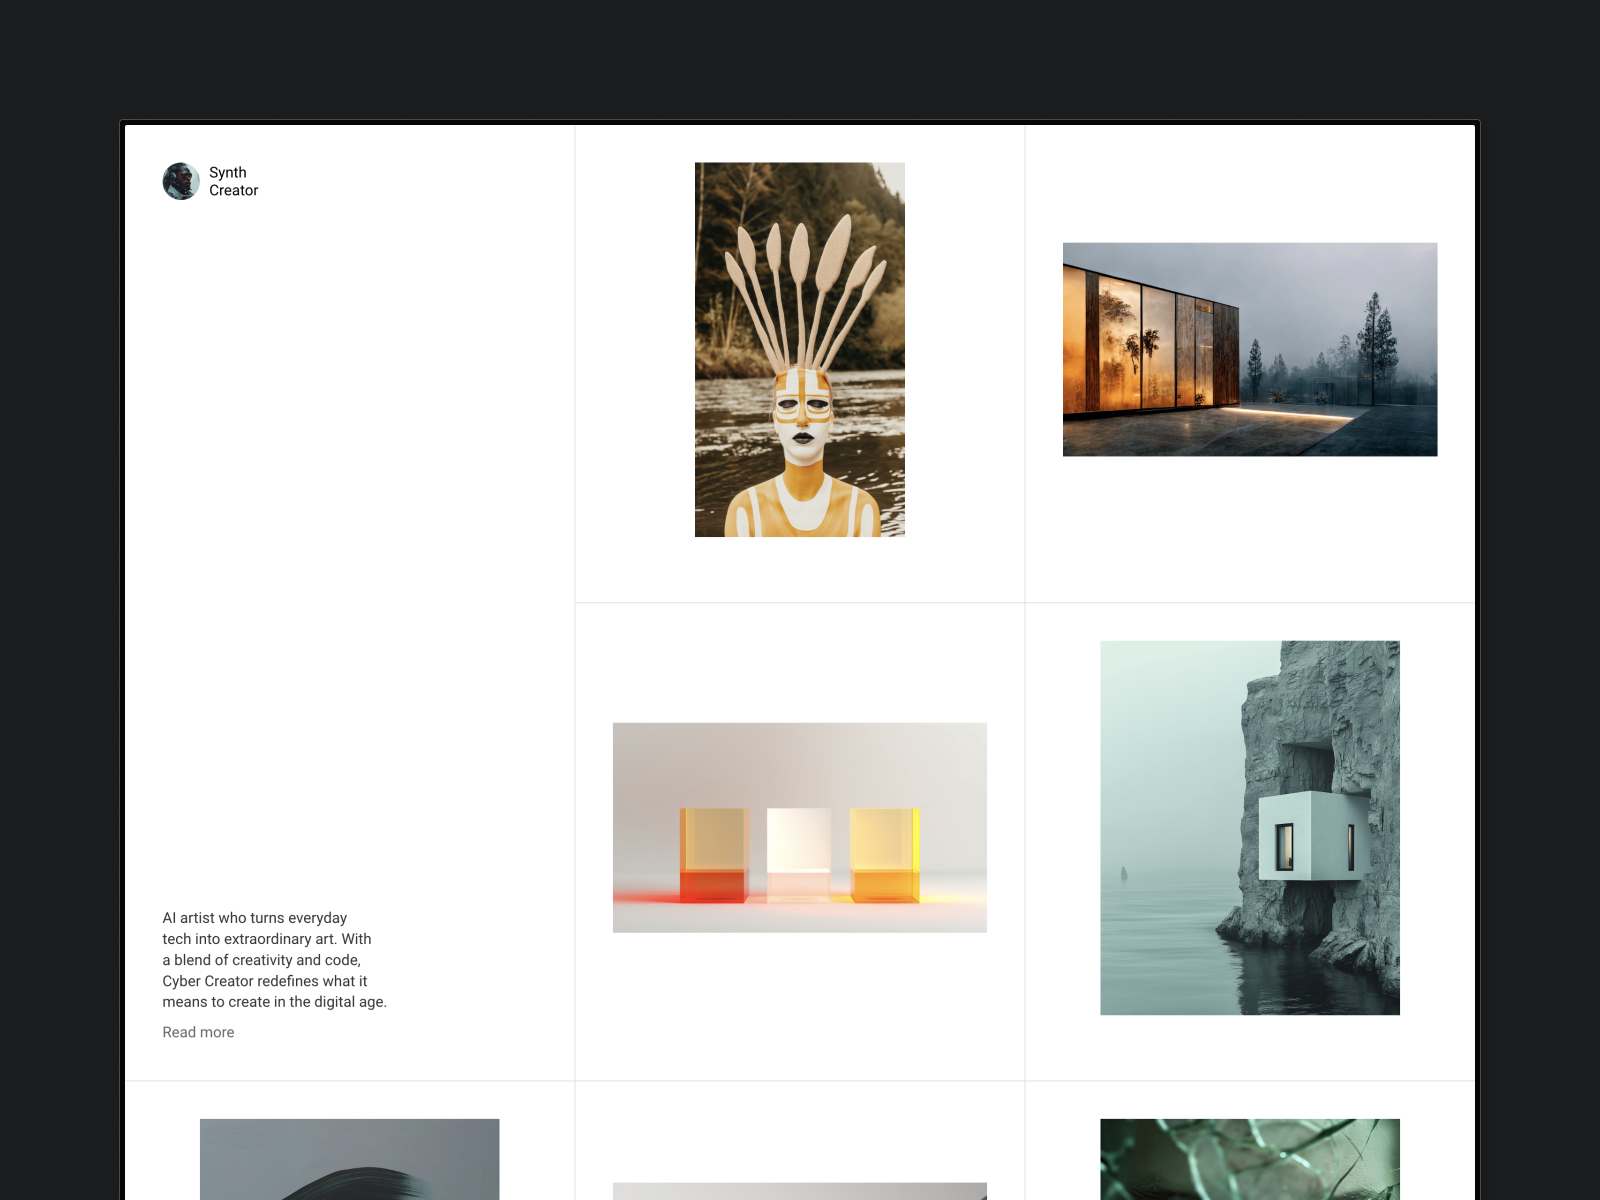This screenshot has width=1600, height=1200.
Task: Click the image of cubes on white backdrop
Action: click(x=800, y=827)
